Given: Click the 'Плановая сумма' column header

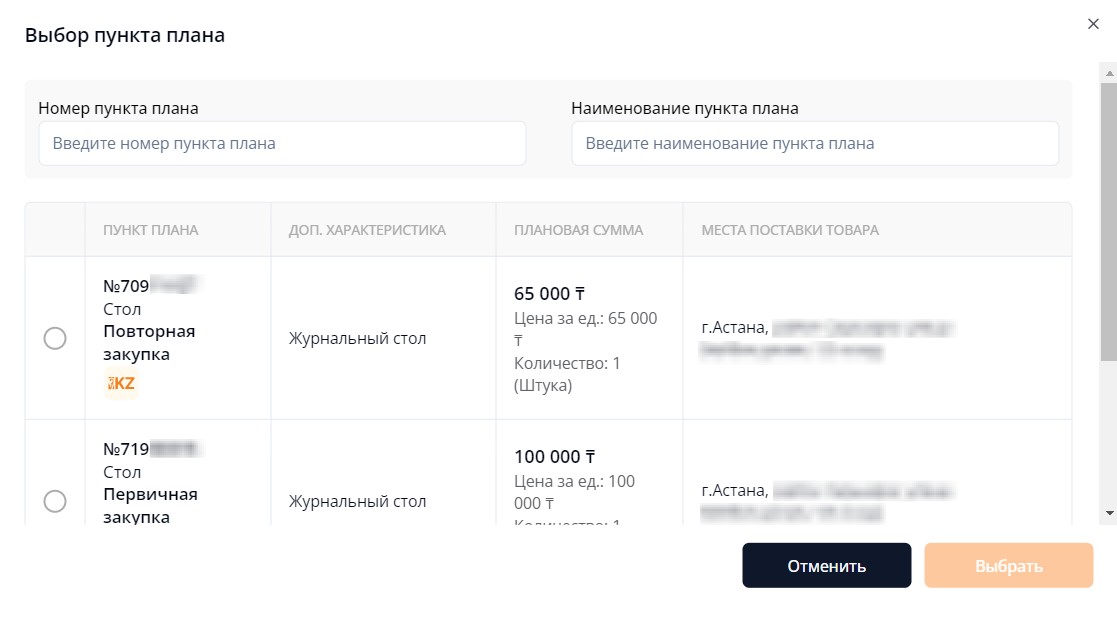Looking at the screenshot, I should pos(578,230).
